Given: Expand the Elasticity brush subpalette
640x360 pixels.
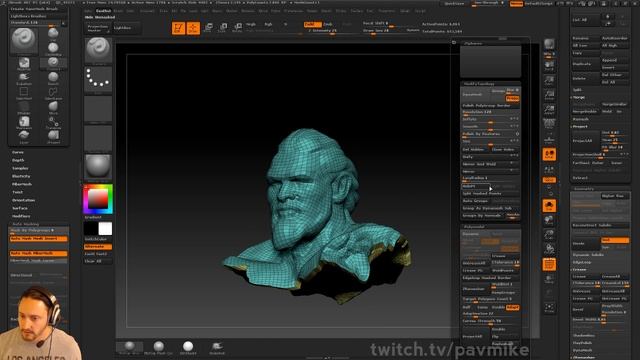Looking at the screenshot, I should point(21,176).
